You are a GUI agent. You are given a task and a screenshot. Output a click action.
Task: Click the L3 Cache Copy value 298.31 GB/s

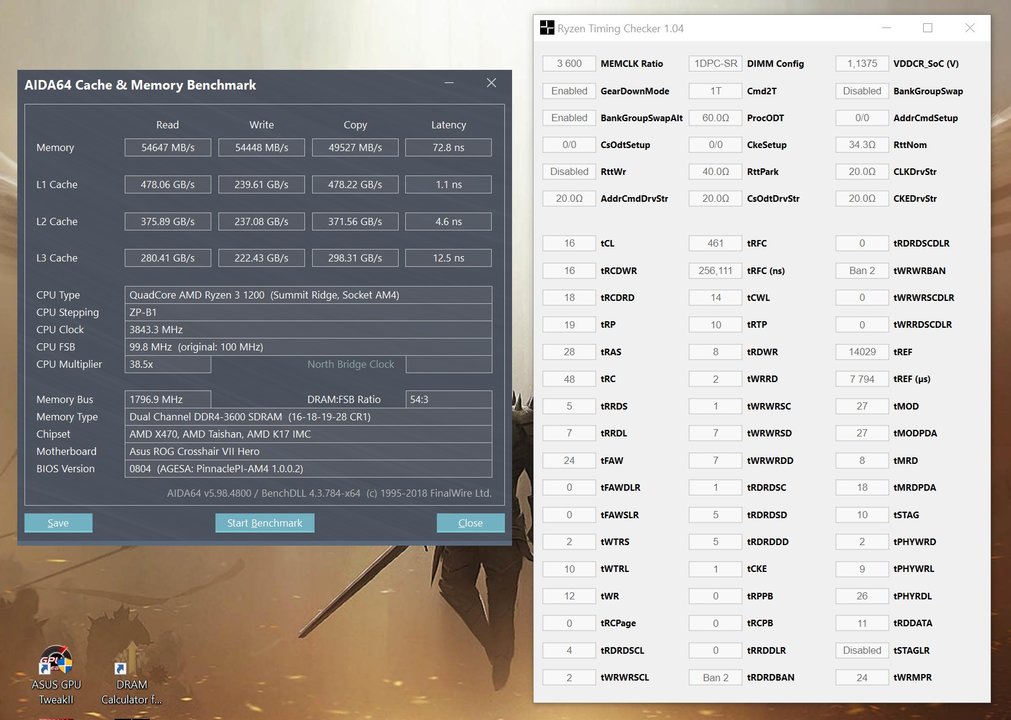(x=355, y=258)
